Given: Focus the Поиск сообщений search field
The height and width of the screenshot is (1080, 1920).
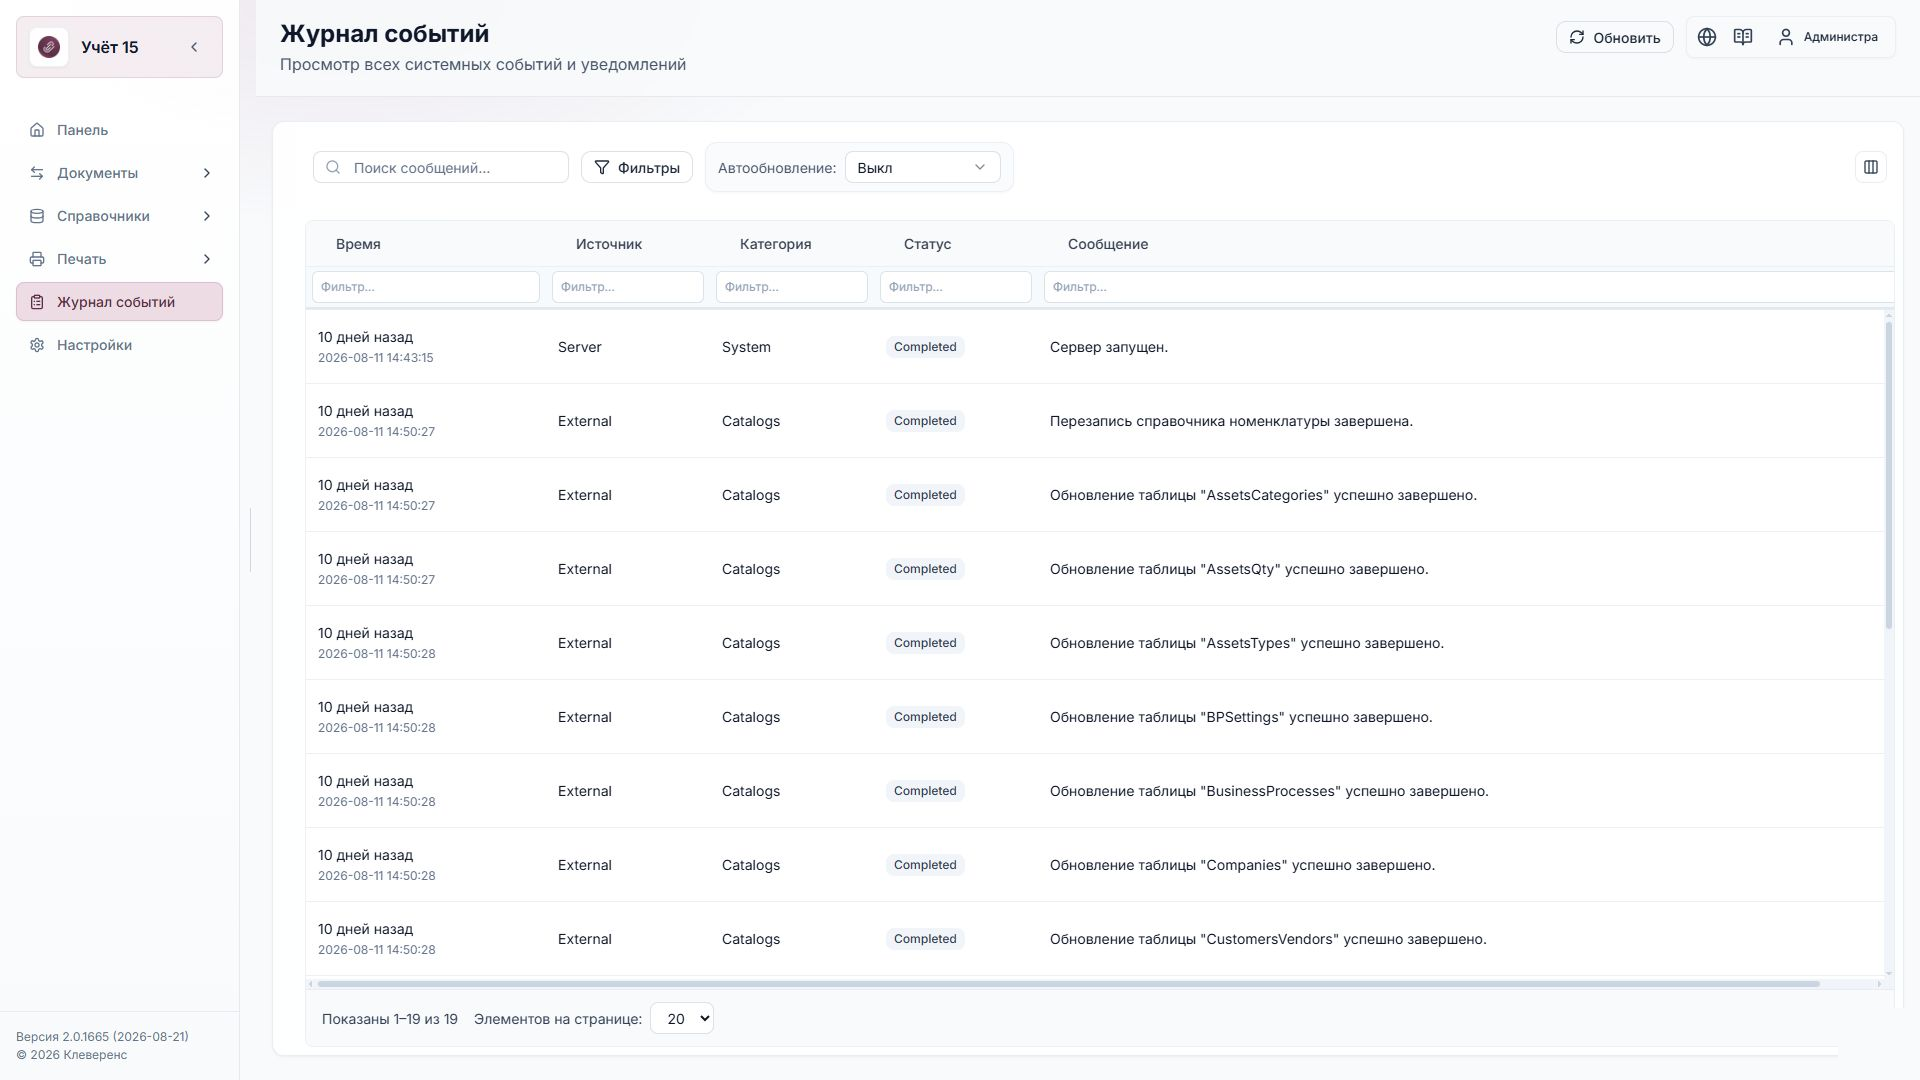Looking at the screenshot, I should point(441,167).
